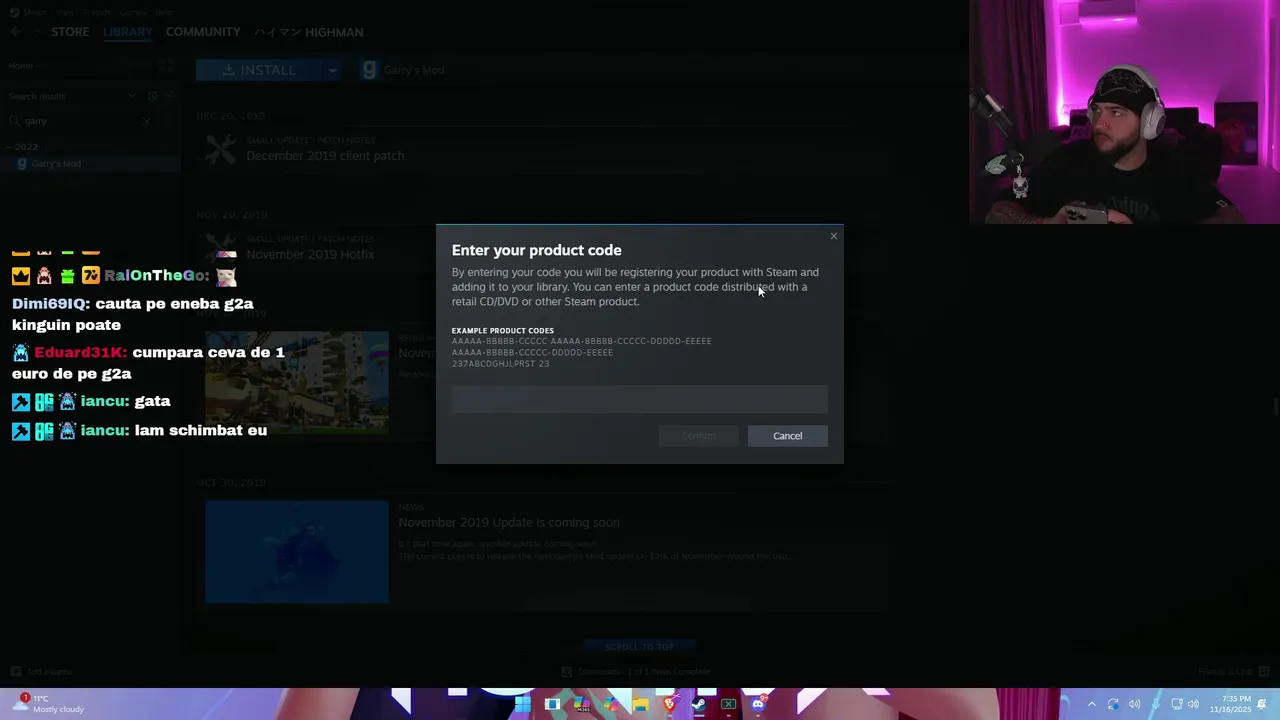Screen dimensions: 1280x720
Task: Collapse the 2022 group
Action: 22,147
